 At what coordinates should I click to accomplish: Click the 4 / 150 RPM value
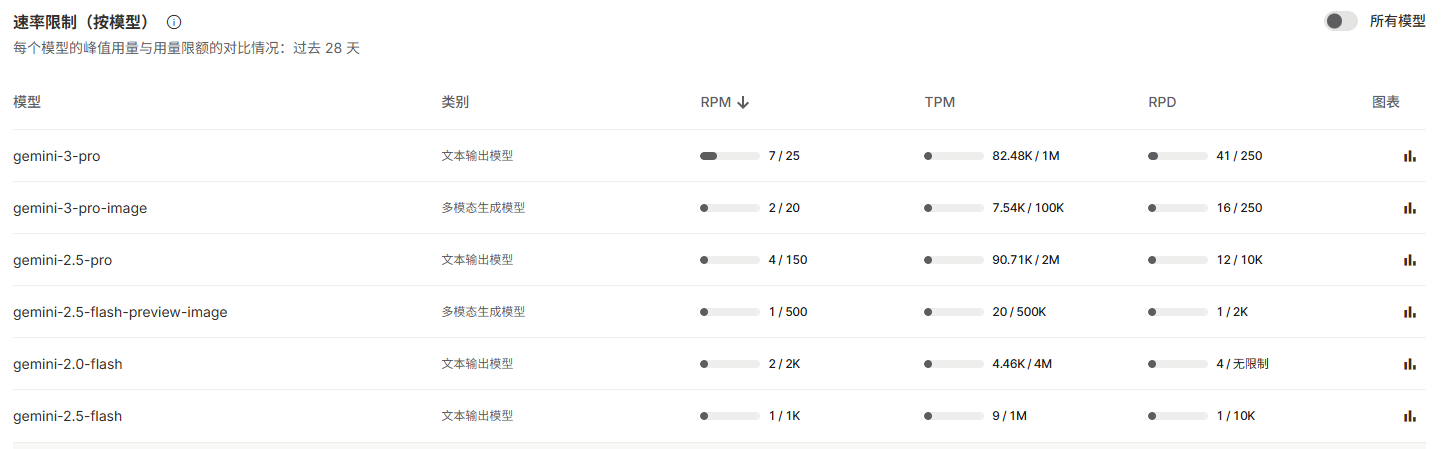[x=788, y=260]
